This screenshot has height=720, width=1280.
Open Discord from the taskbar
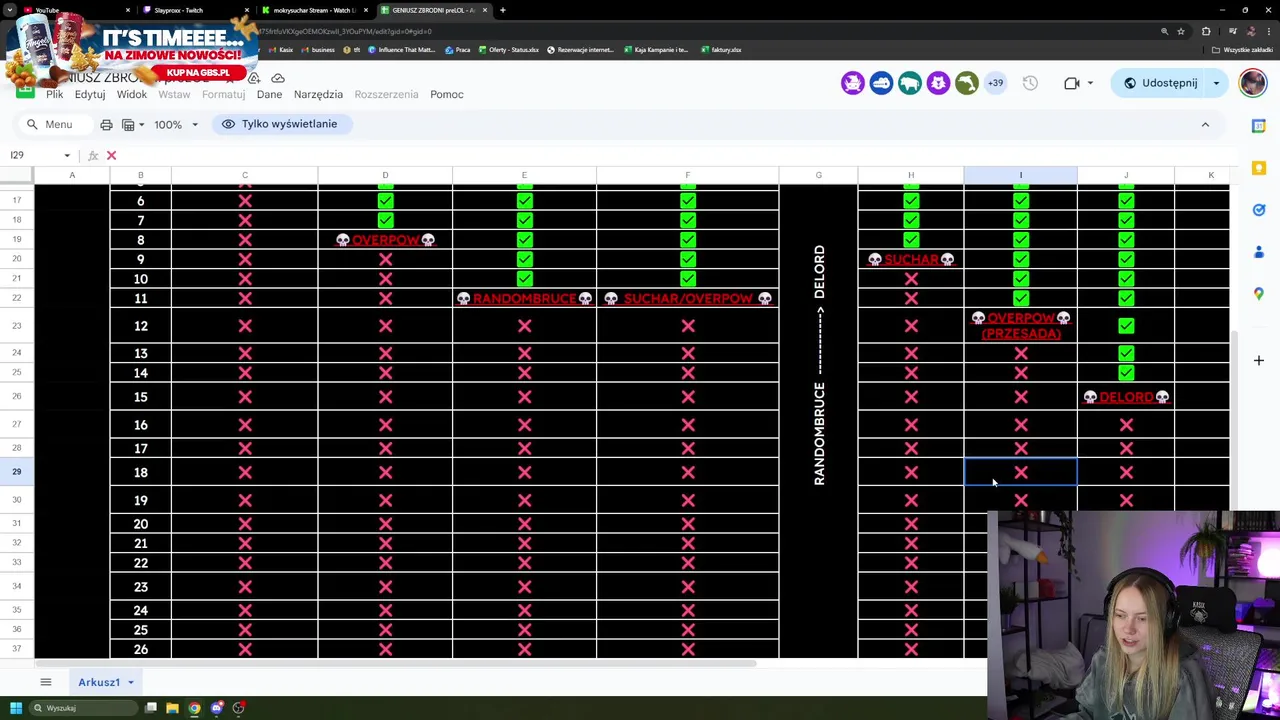coord(216,708)
